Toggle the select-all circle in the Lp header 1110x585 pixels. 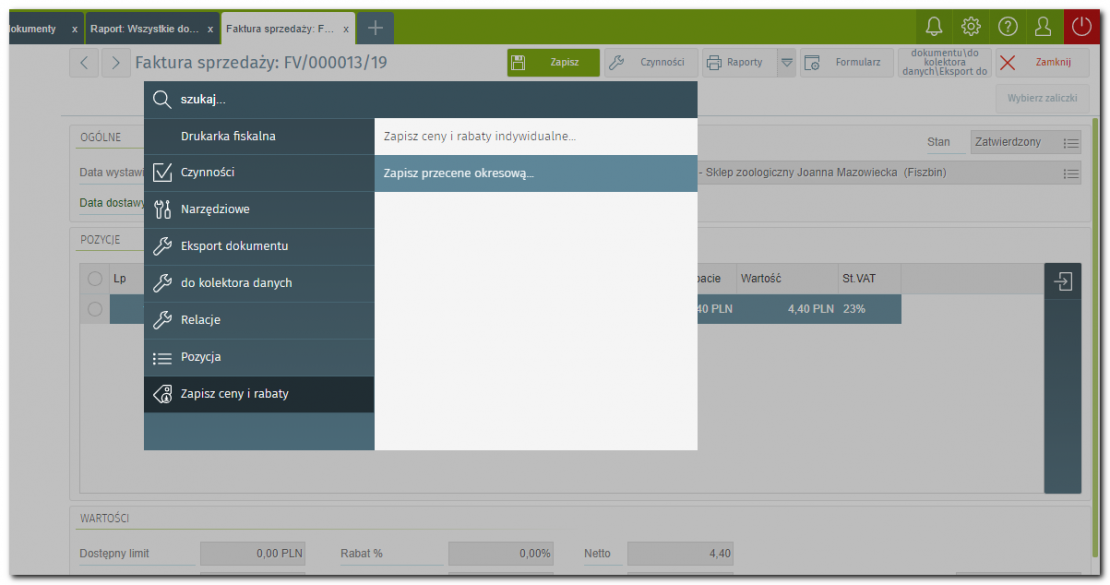tap(96, 279)
